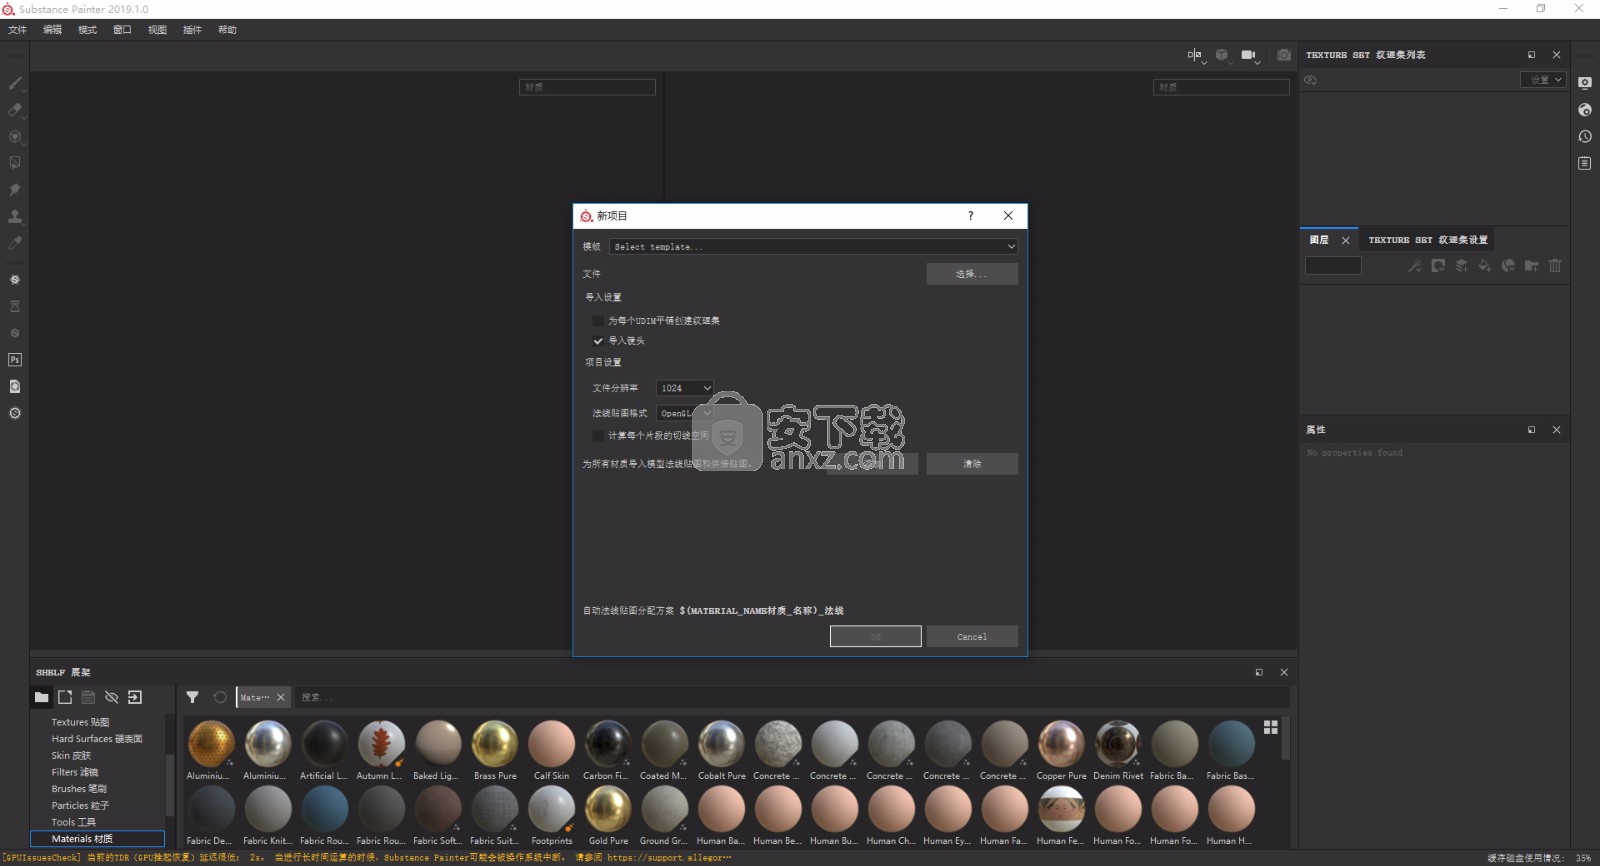Switch to Texture Set 纹理集设置 tab
1600x866 pixels.
(x=1428, y=240)
